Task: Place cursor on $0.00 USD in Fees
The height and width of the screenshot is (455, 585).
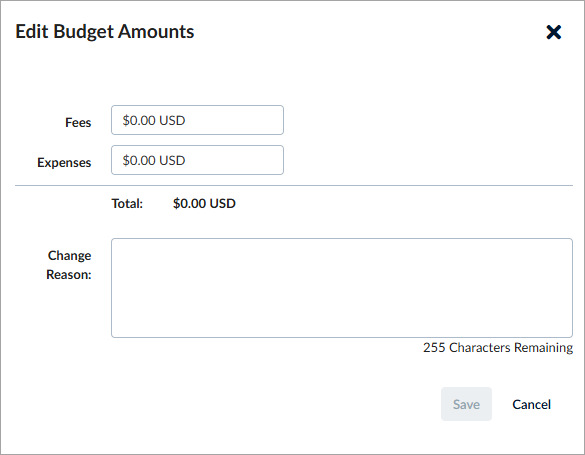Action: pyautogui.click(x=154, y=120)
